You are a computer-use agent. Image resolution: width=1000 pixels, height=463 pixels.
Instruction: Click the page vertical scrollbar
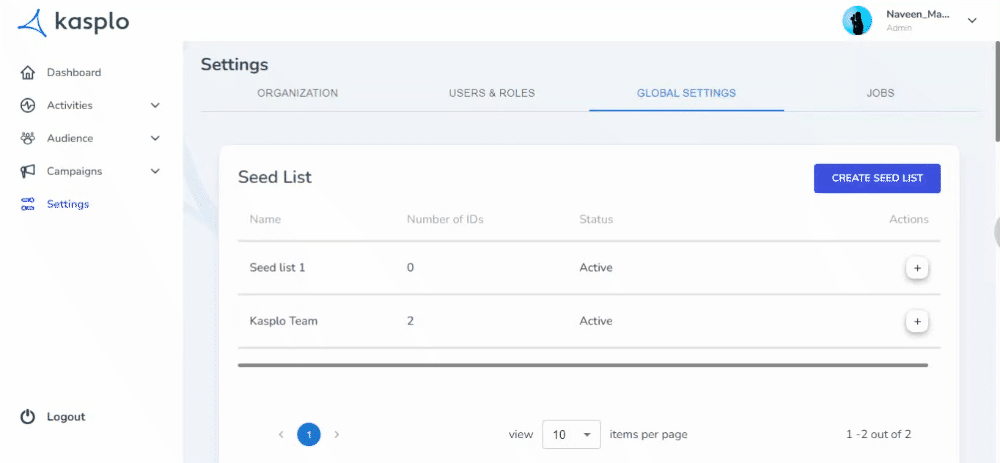997,90
